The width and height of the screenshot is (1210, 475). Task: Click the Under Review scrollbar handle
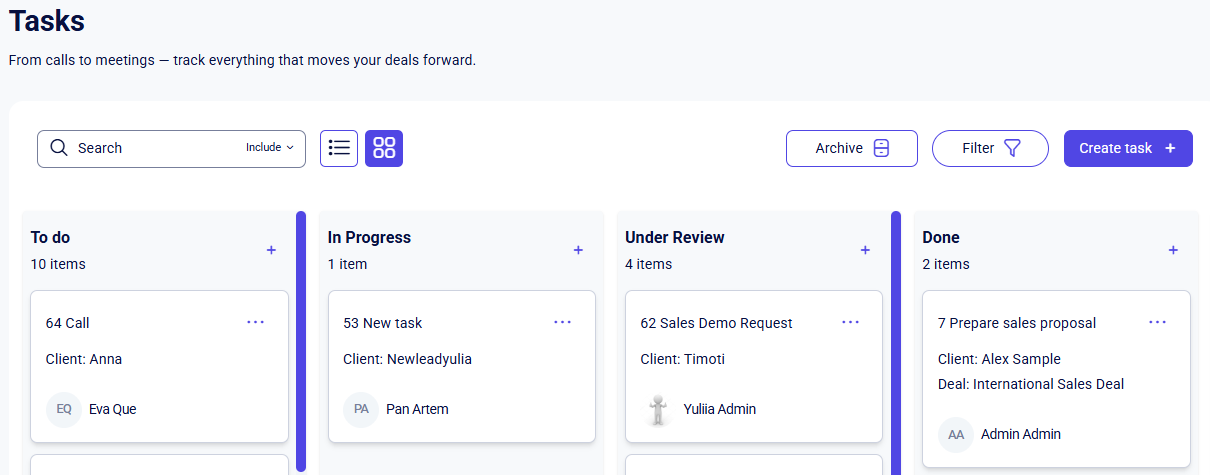pyautogui.click(x=896, y=341)
